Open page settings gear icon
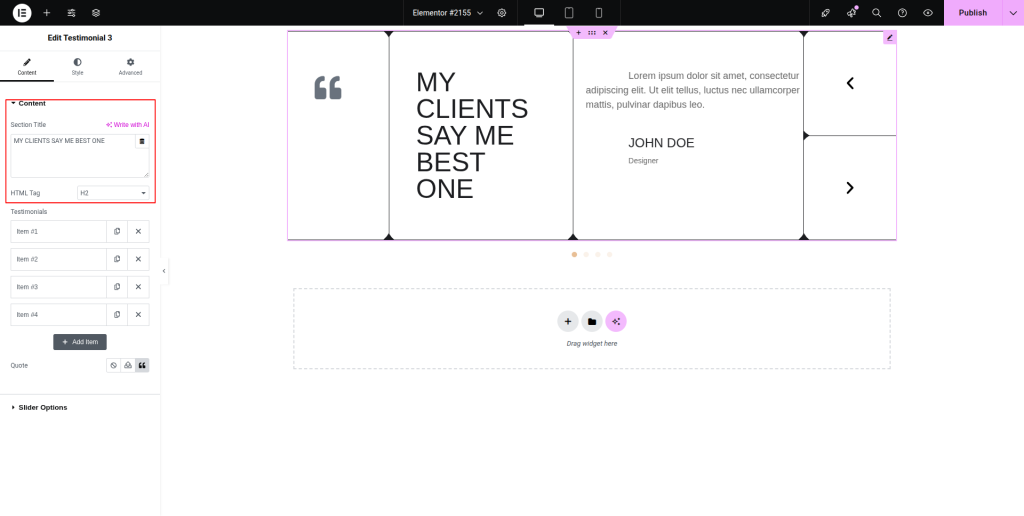 tap(502, 12)
